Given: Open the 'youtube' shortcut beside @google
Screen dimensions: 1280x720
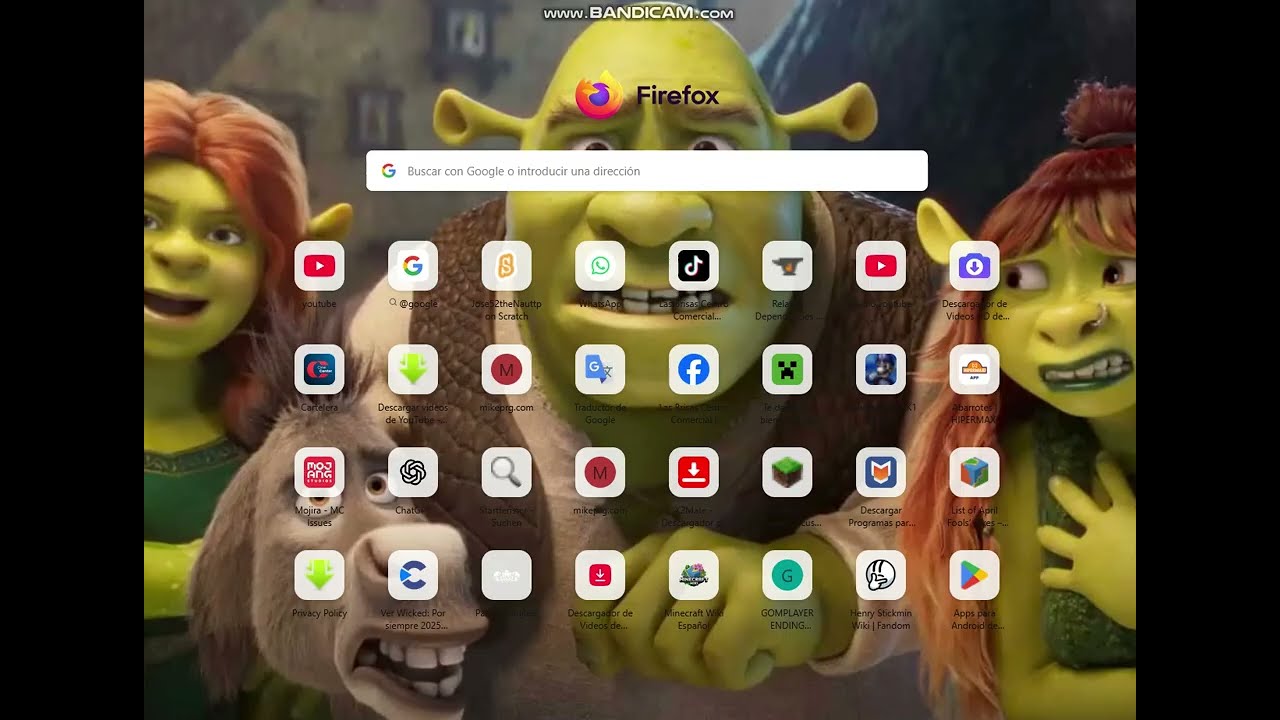Looking at the screenshot, I should click(x=319, y=266).
